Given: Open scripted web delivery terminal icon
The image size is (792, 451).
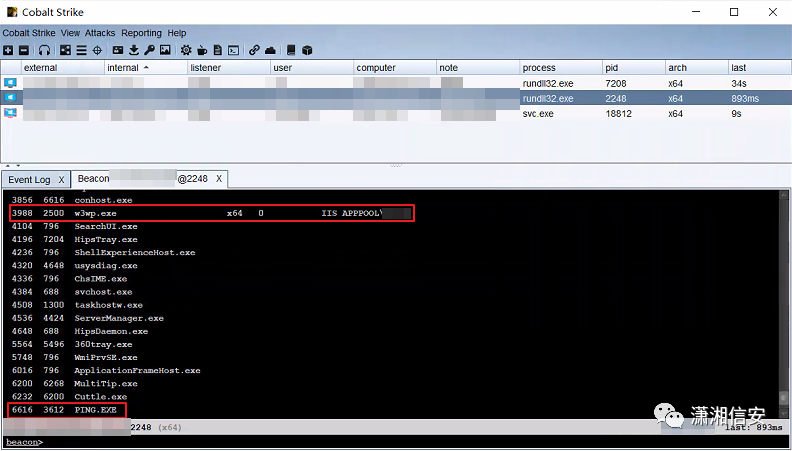Looking at the screenshot, I should tap(233, 50).
